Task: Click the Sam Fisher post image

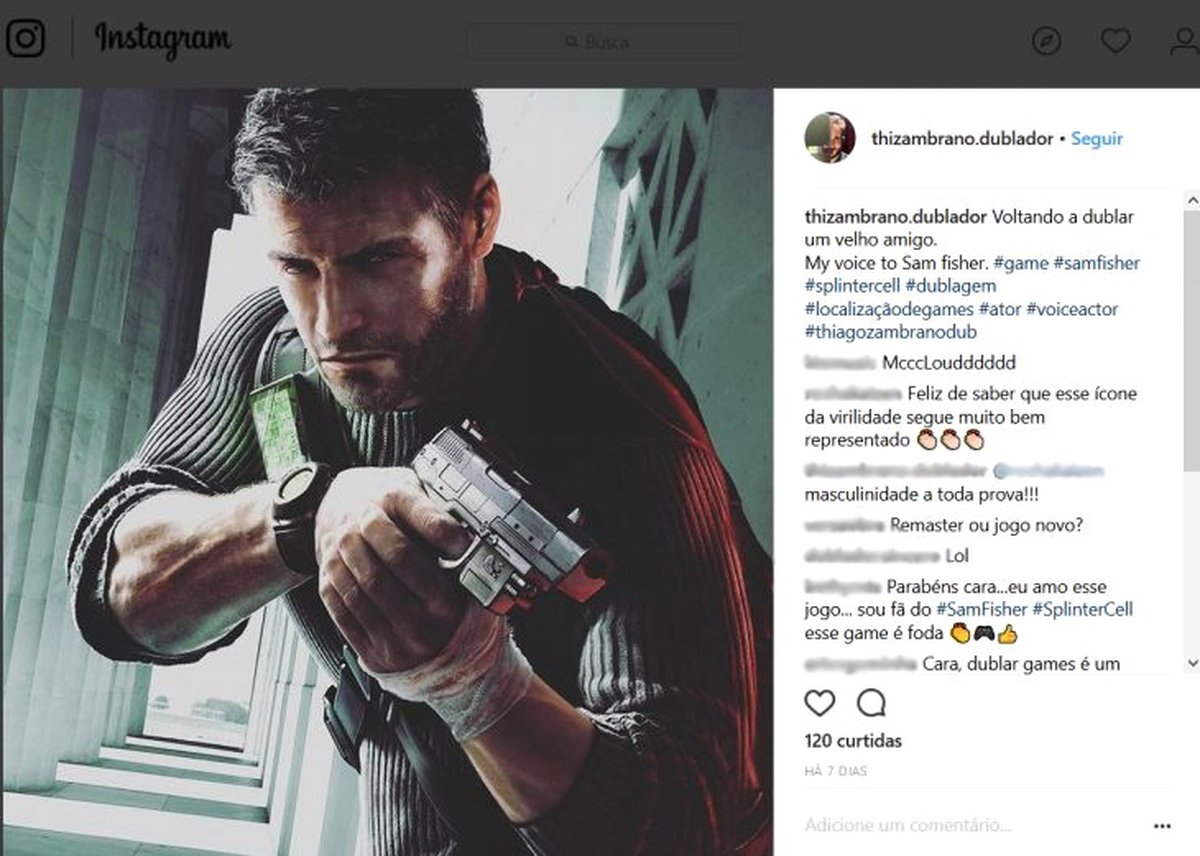Action: 387,471
